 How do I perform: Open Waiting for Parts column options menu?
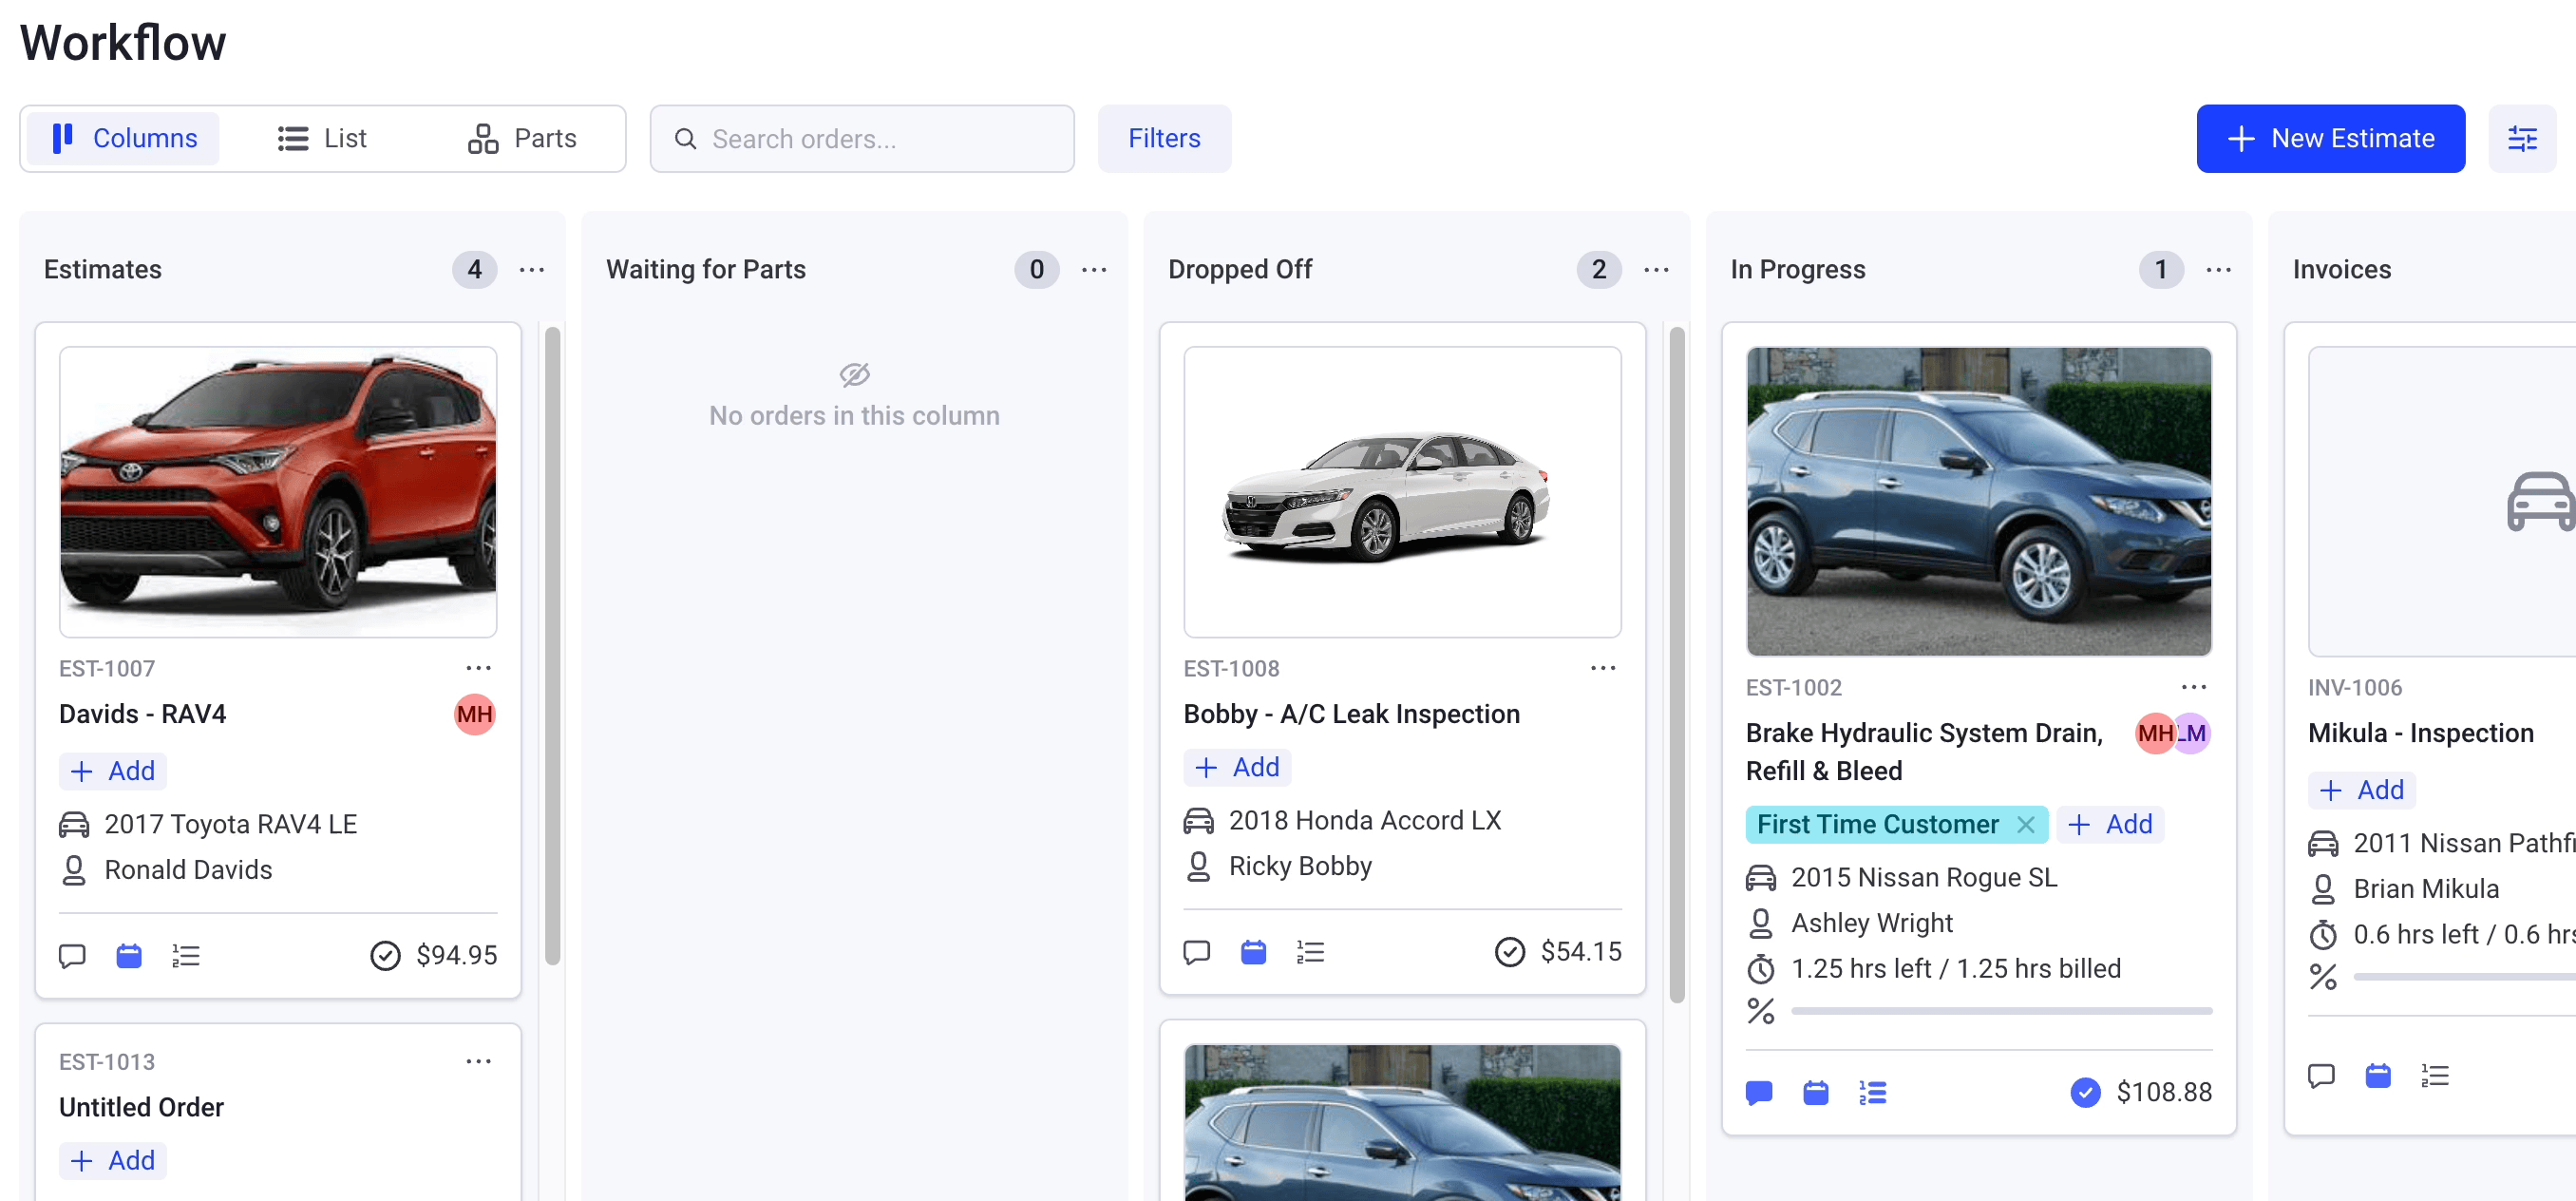[1093, 270]
